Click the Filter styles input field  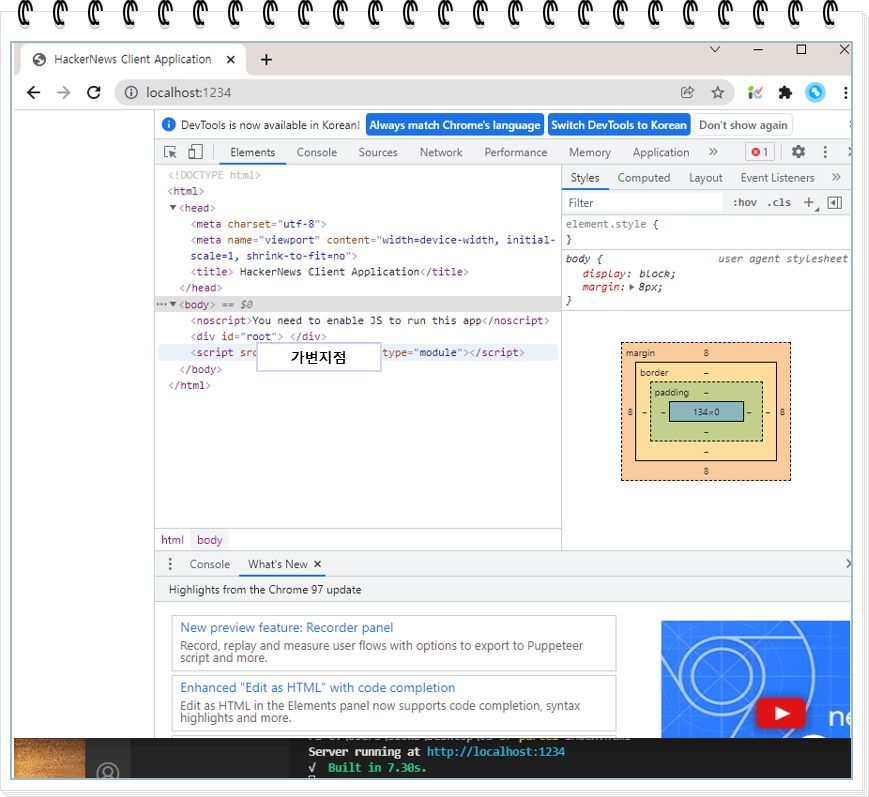click(643, 203)
